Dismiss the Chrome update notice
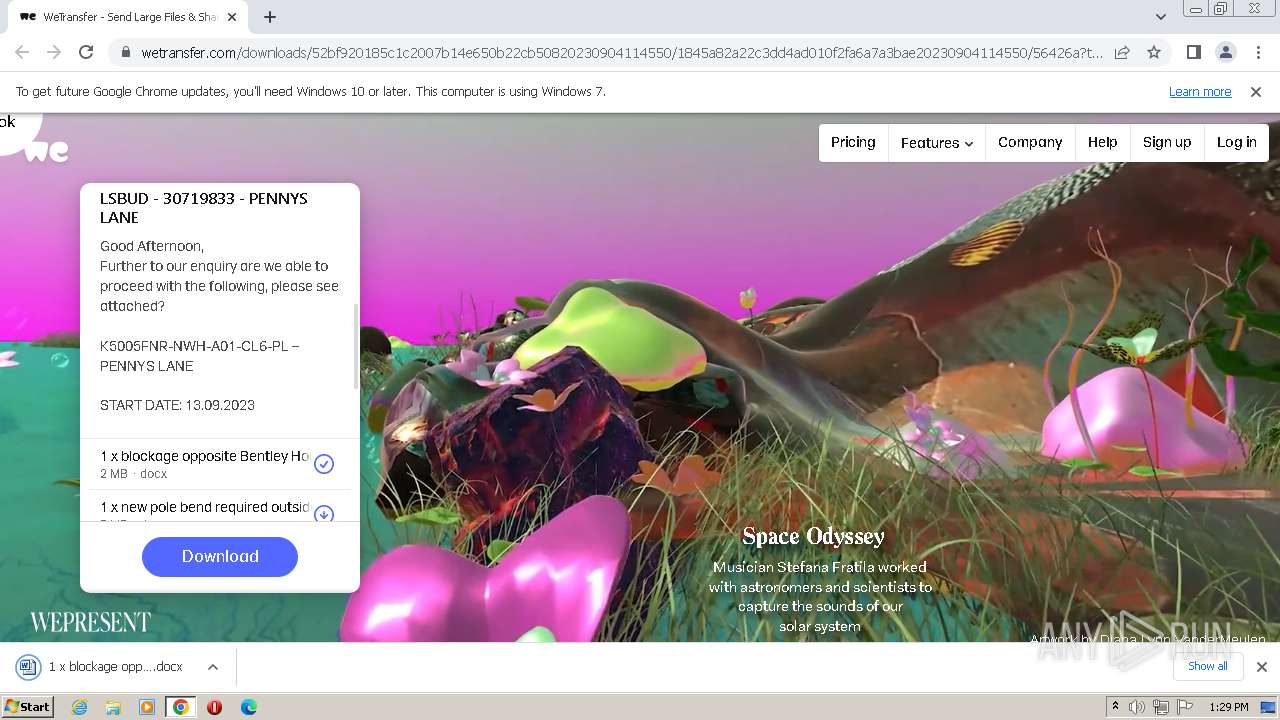 [1256, 91]
